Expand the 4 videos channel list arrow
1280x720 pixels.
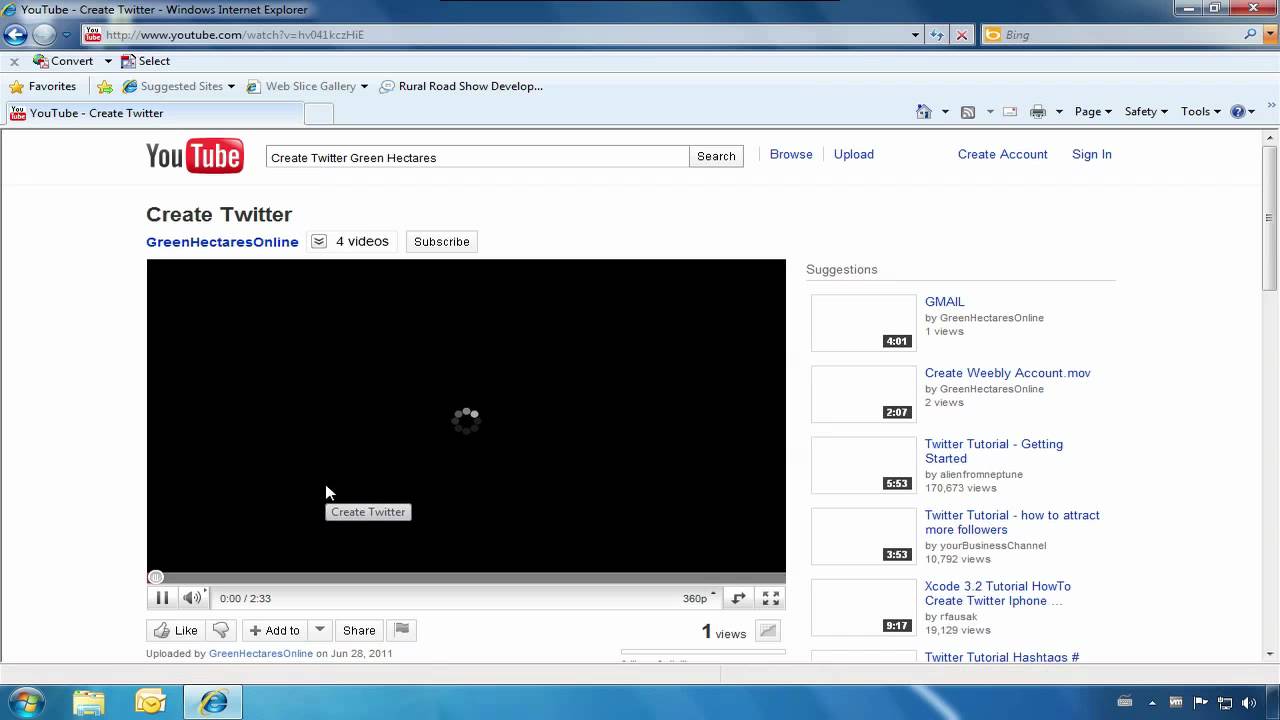(319, 242)
